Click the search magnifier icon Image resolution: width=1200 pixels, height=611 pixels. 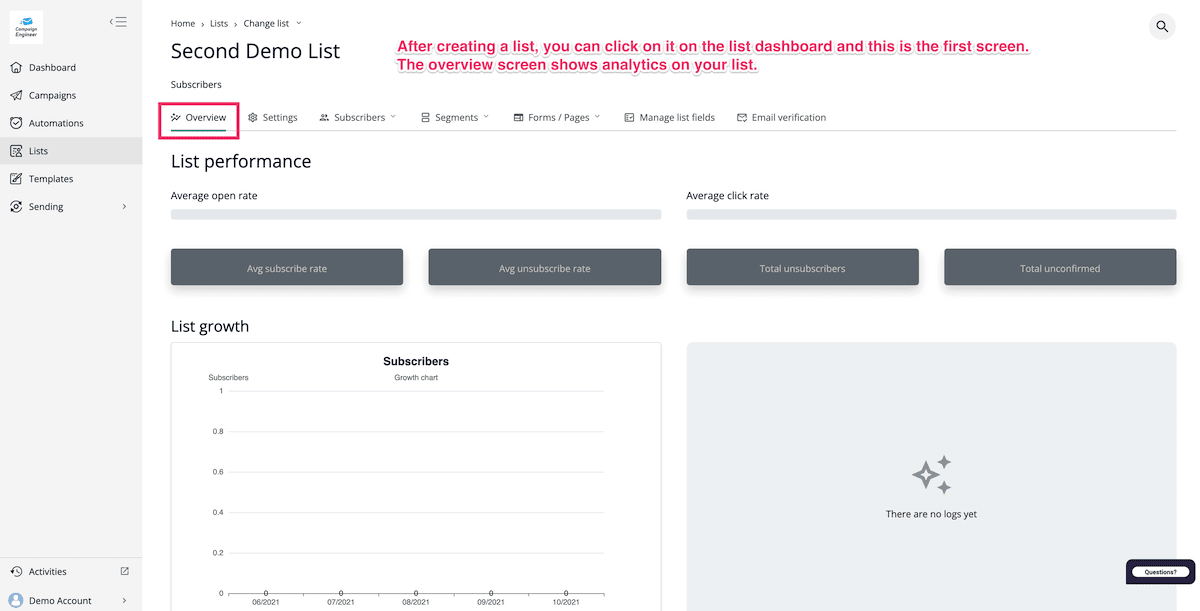click(x=1161, y=26)
